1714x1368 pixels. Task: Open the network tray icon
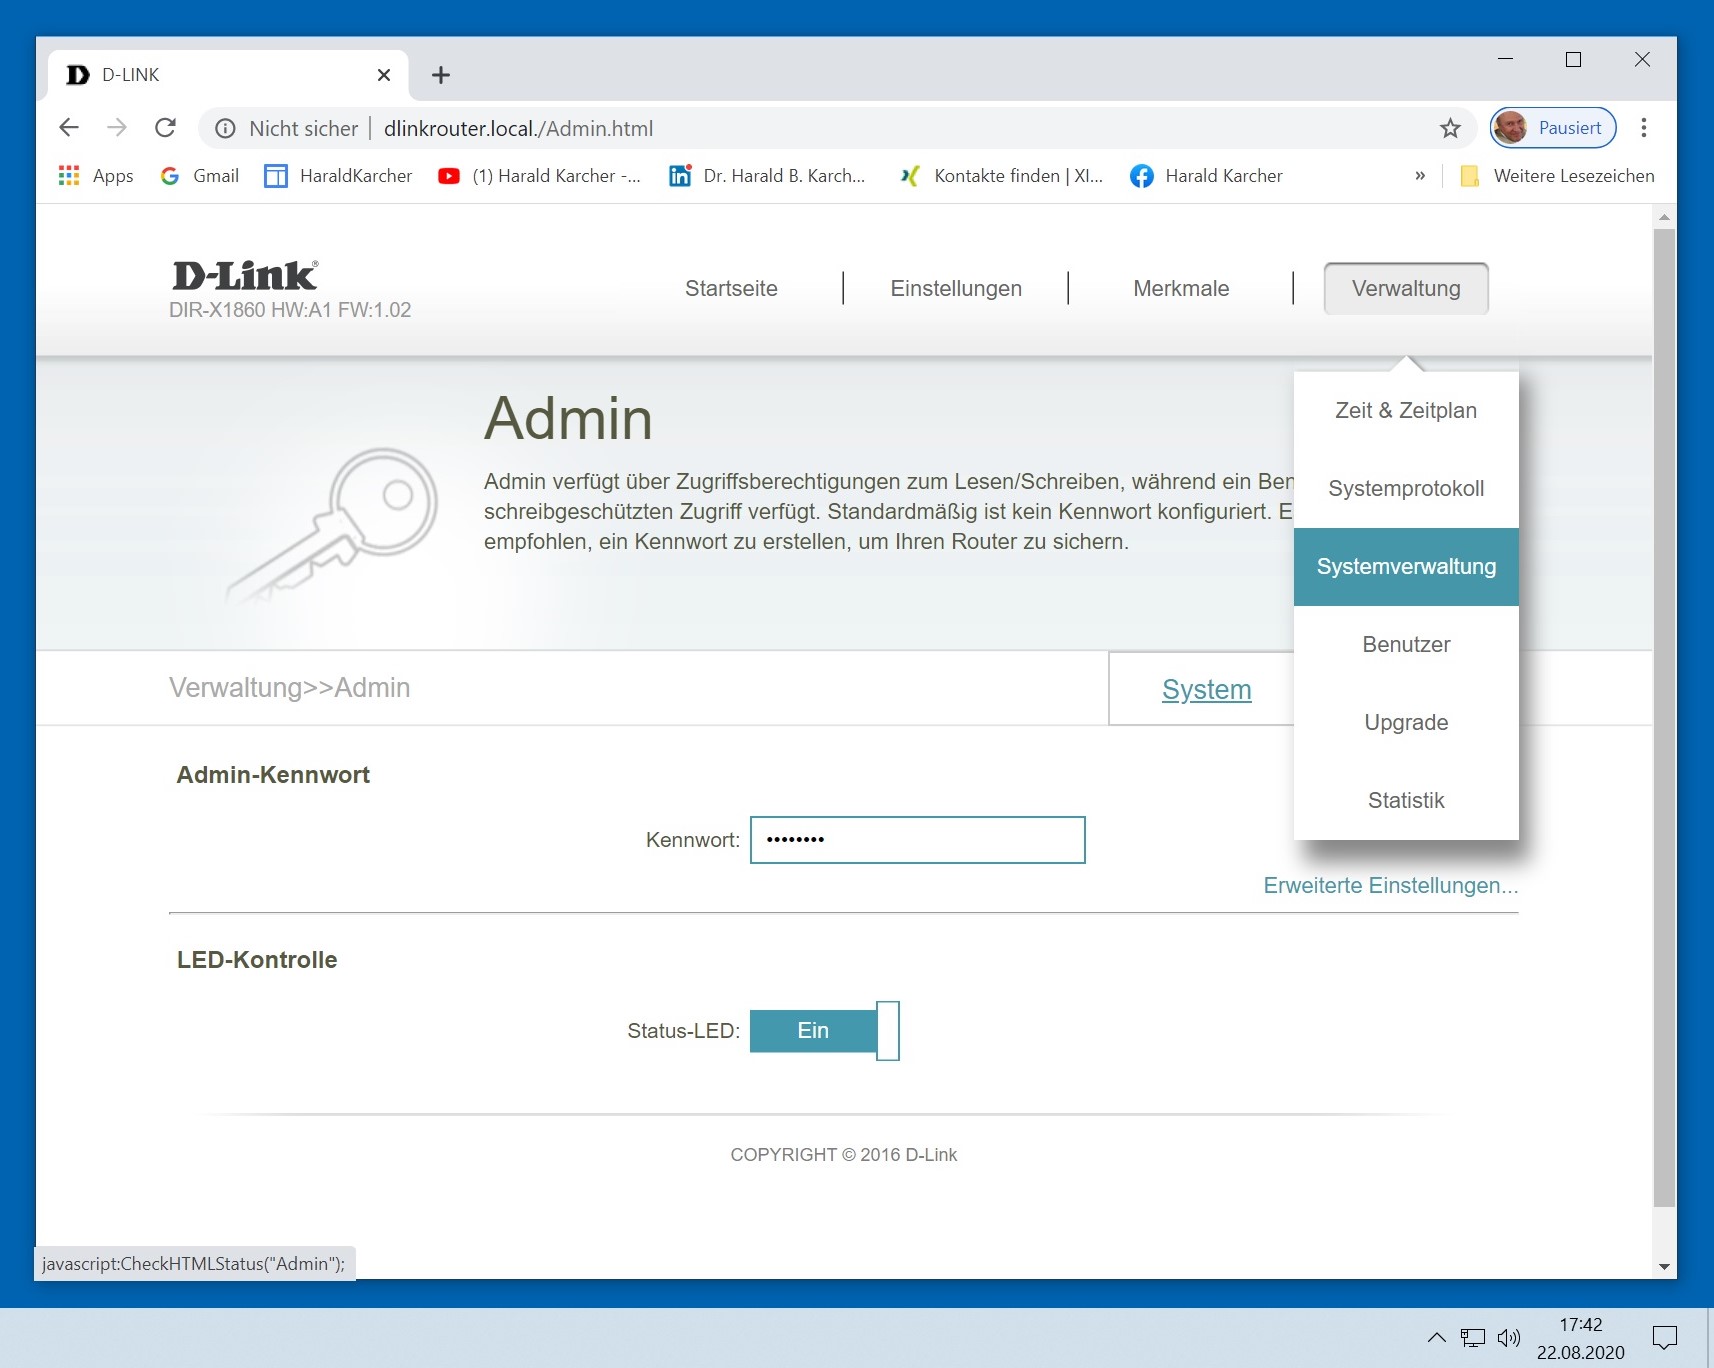(1473, 1337)
